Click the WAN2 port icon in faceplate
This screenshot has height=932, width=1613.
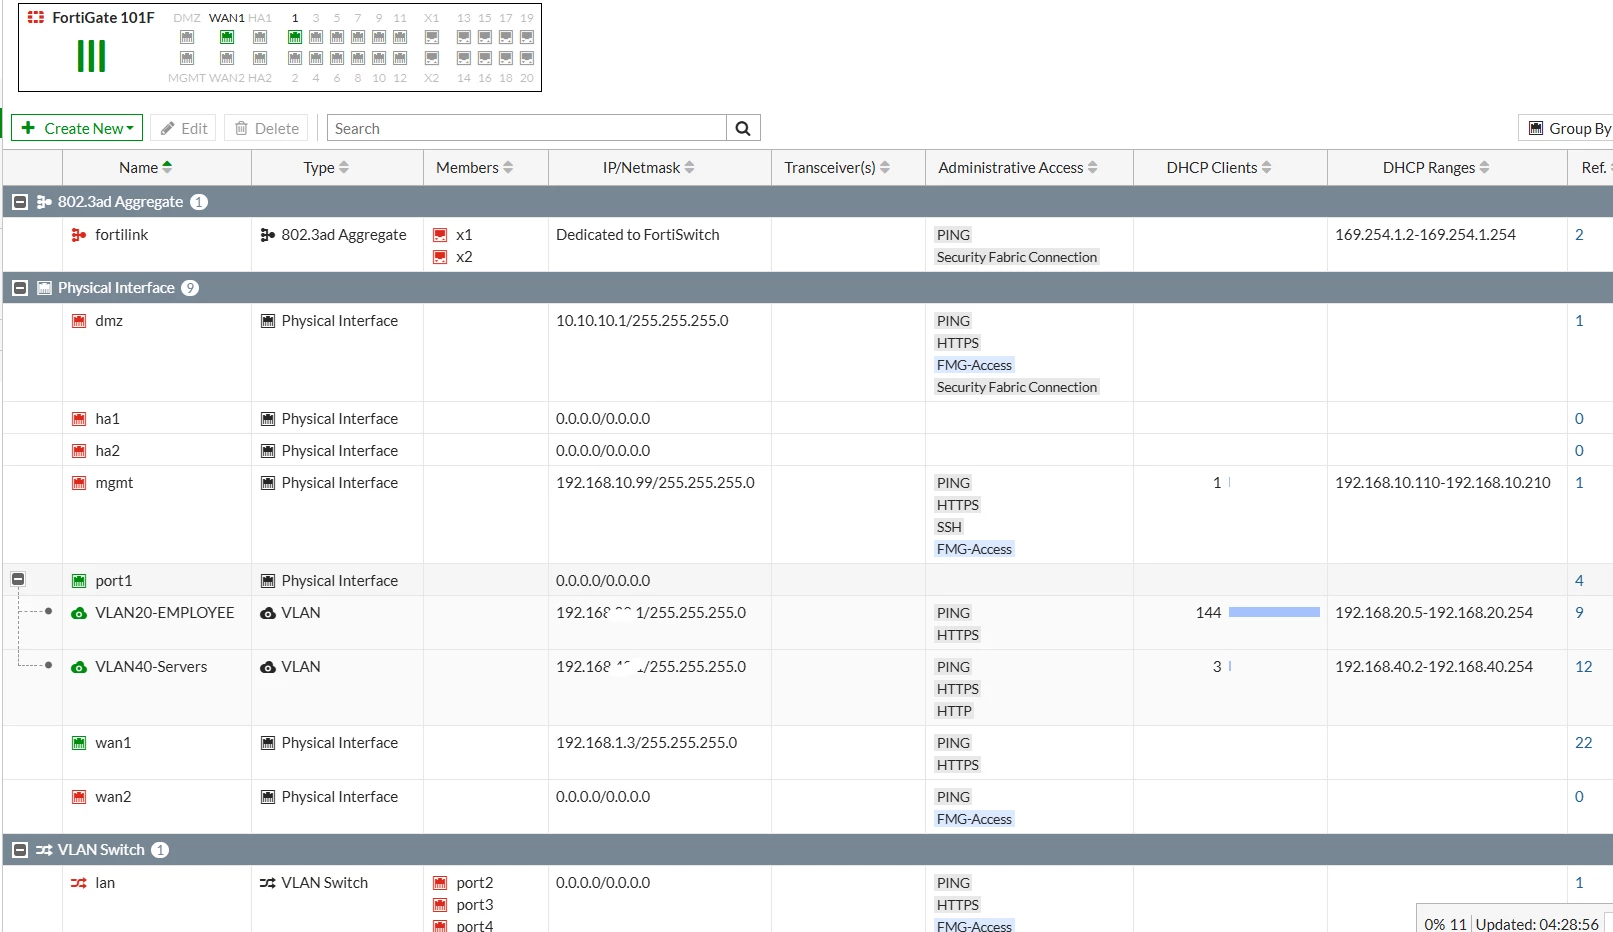tap(227, 58)
